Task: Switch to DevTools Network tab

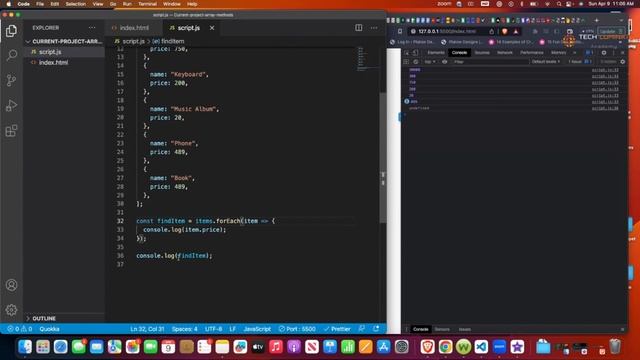Action: click(504, 53)
